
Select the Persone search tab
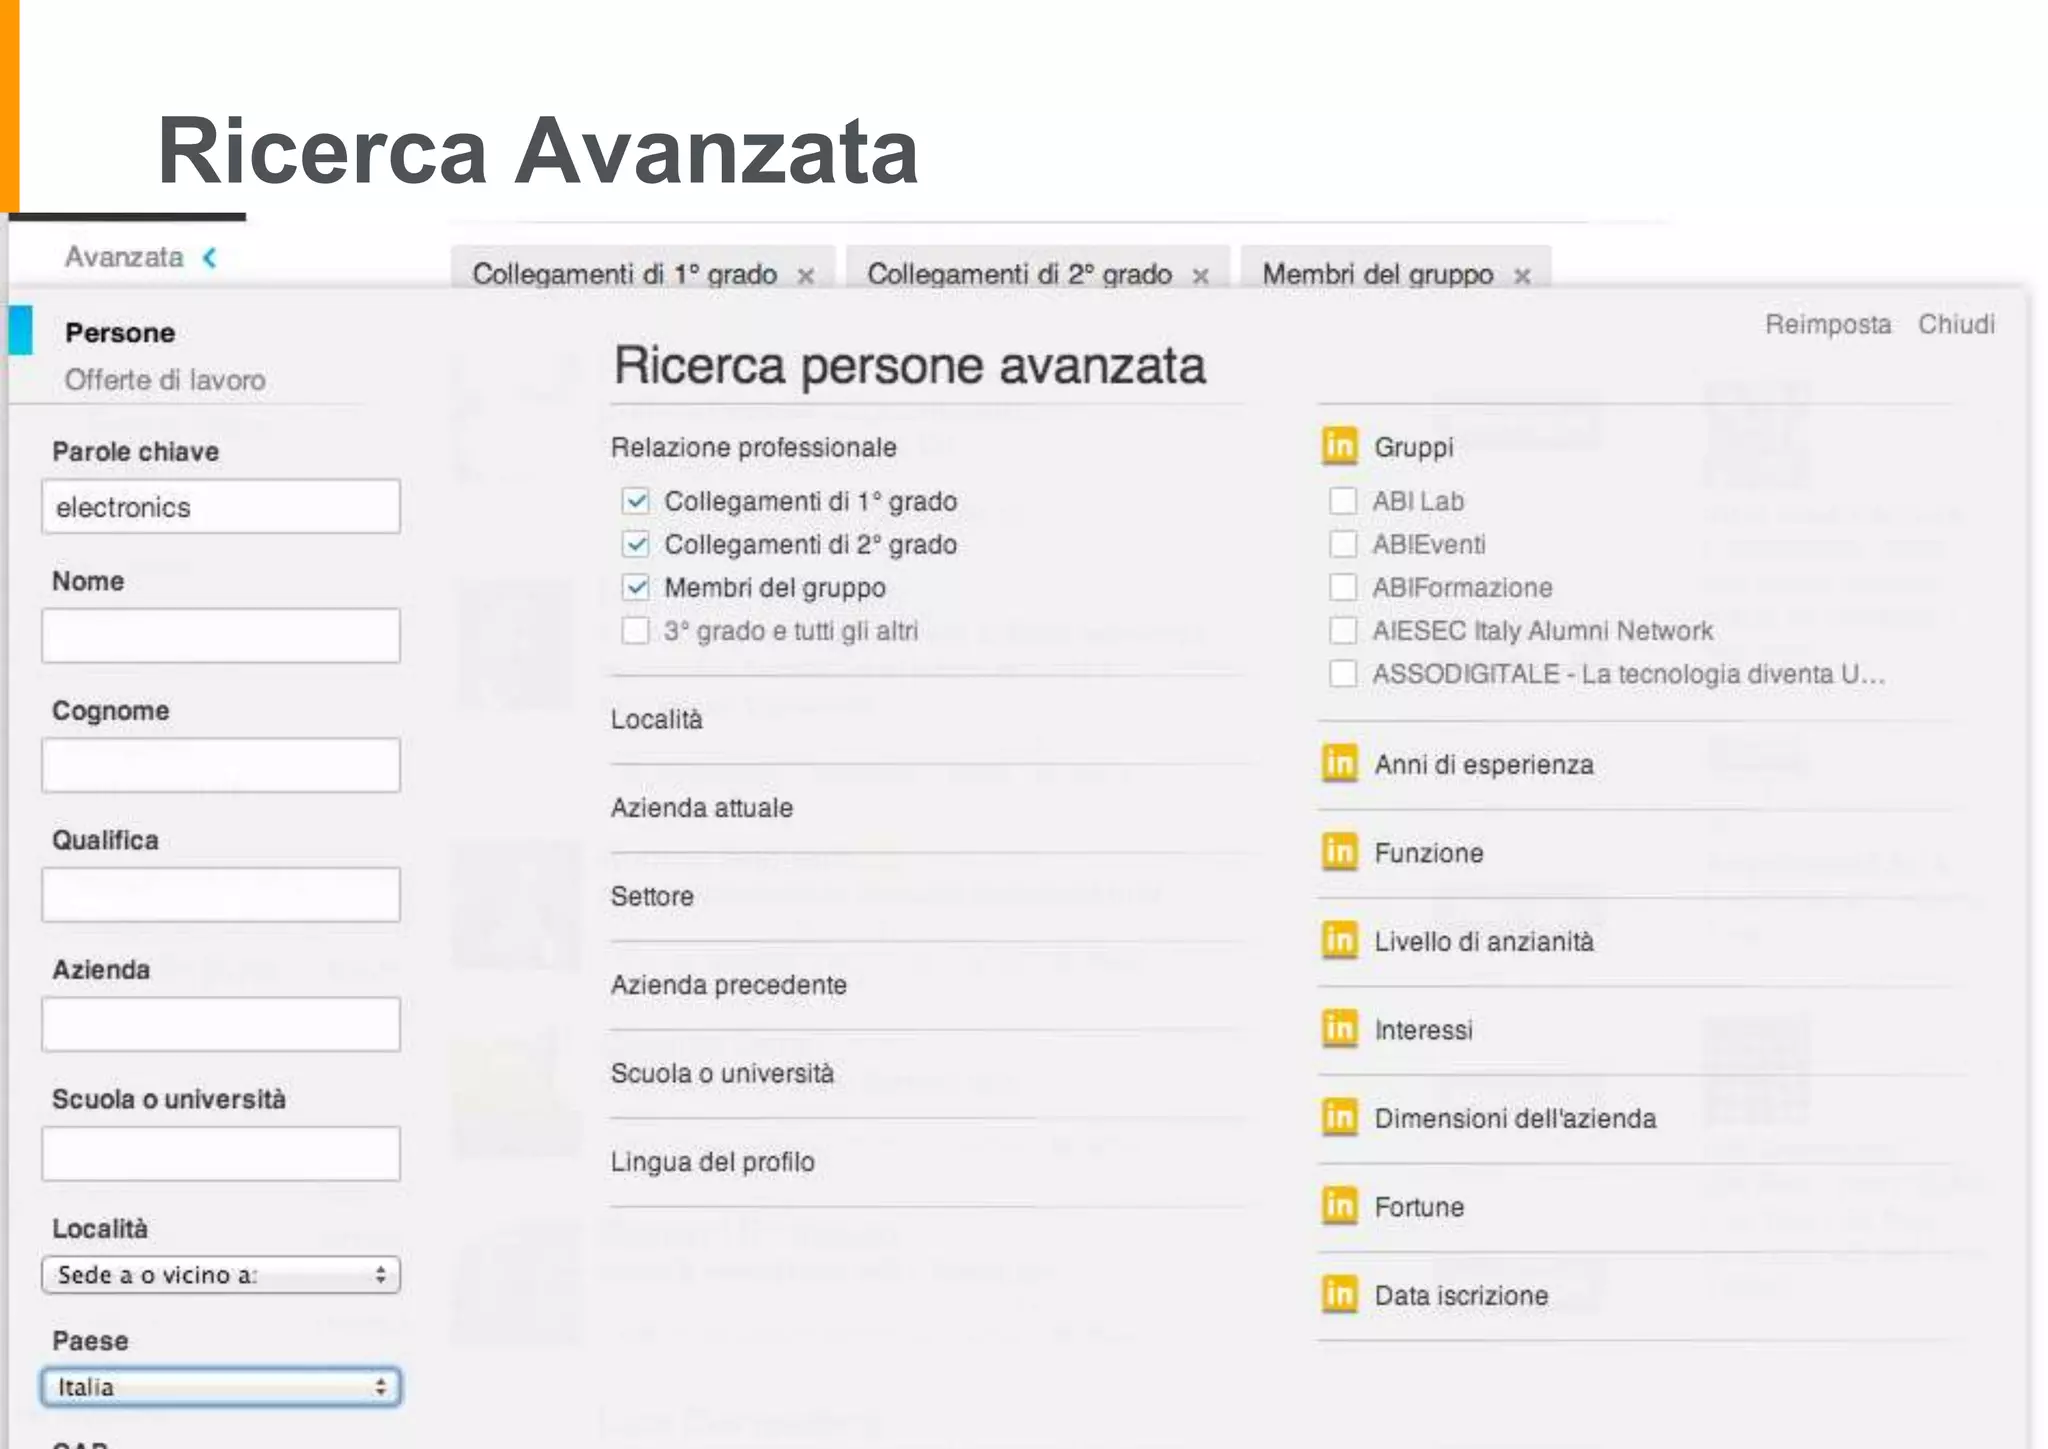[120, 333]
